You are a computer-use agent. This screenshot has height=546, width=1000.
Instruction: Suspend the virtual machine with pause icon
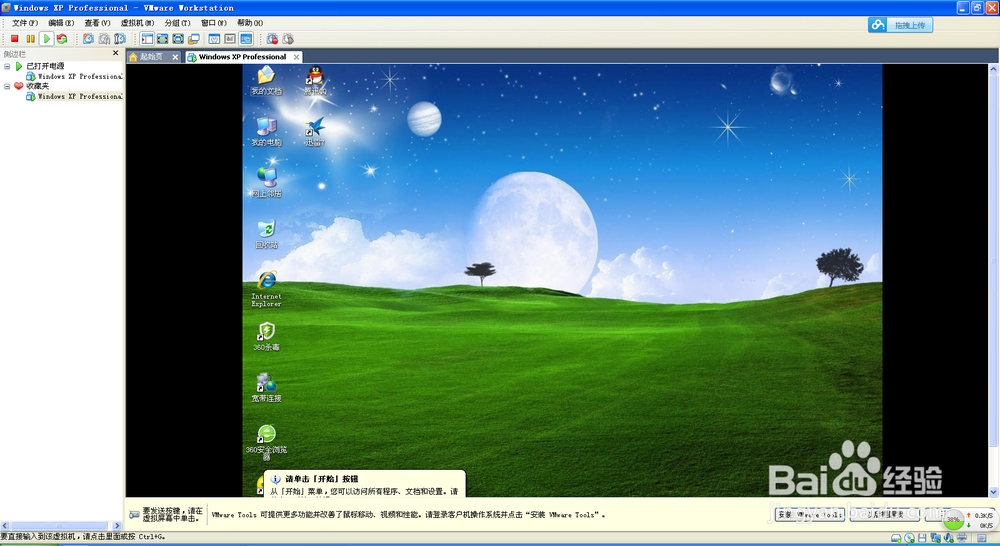pyautogui.click(x=30, y=39)
